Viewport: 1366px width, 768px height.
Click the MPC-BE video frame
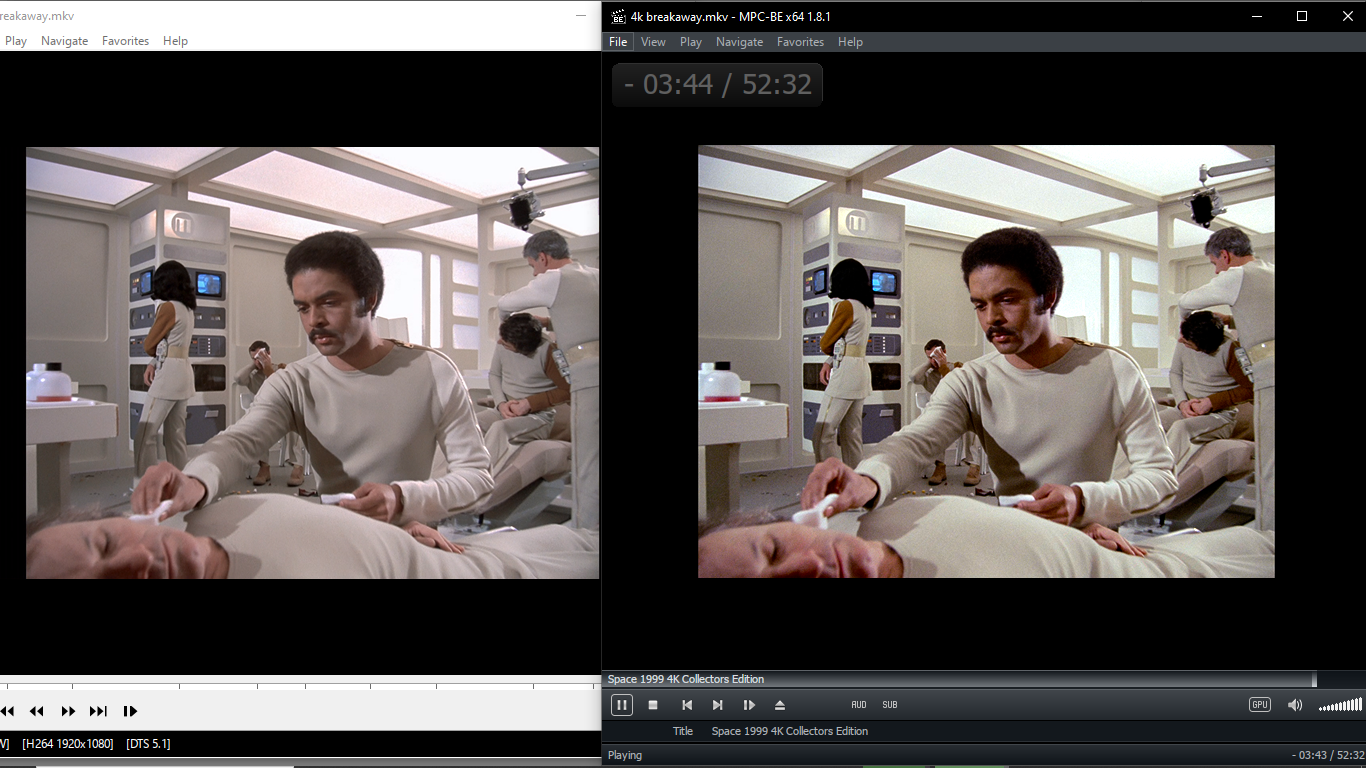coord(986,361)
